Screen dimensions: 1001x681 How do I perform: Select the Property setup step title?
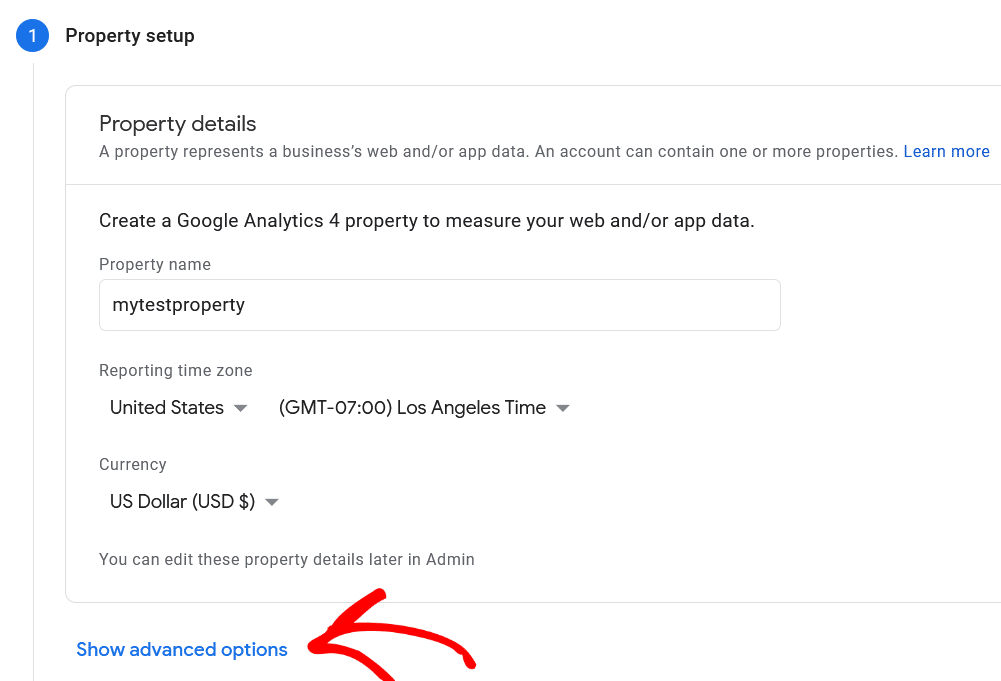(x=130, y=36)
